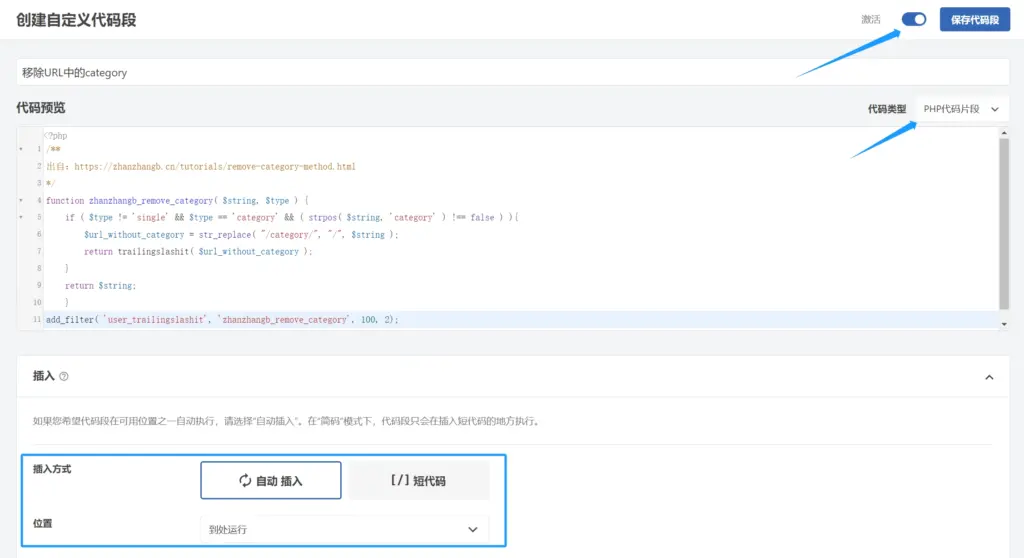Open the PHP代码片段 code type dropdown

(961, 109)
